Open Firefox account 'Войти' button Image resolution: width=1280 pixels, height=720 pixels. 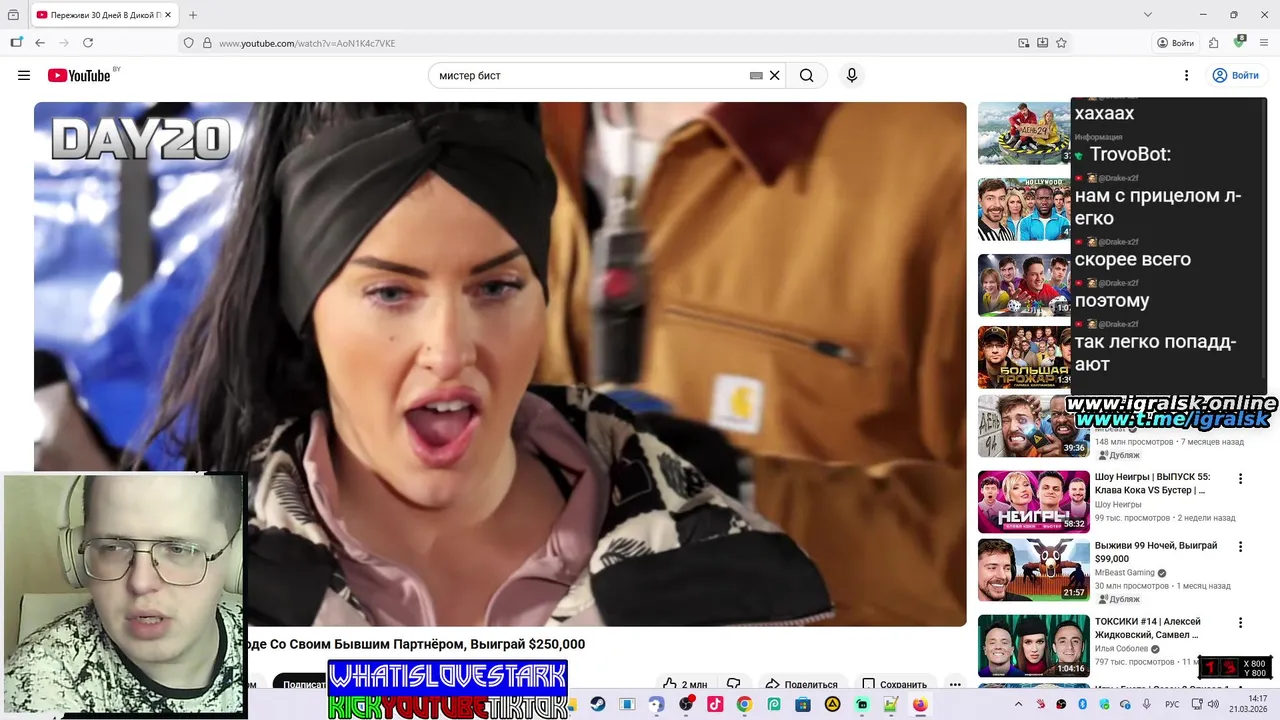click(1175, 43)
